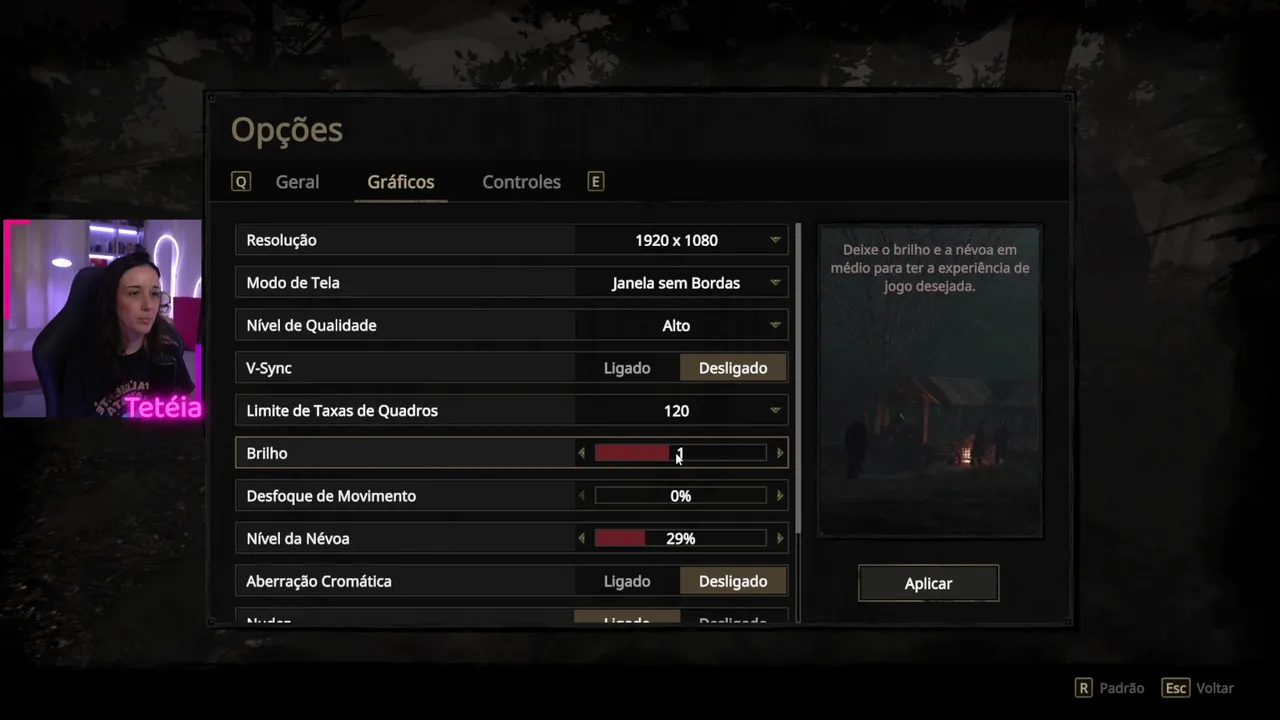Click the R key Padrão icon

pyautogui.click(x=1083, y=688)
